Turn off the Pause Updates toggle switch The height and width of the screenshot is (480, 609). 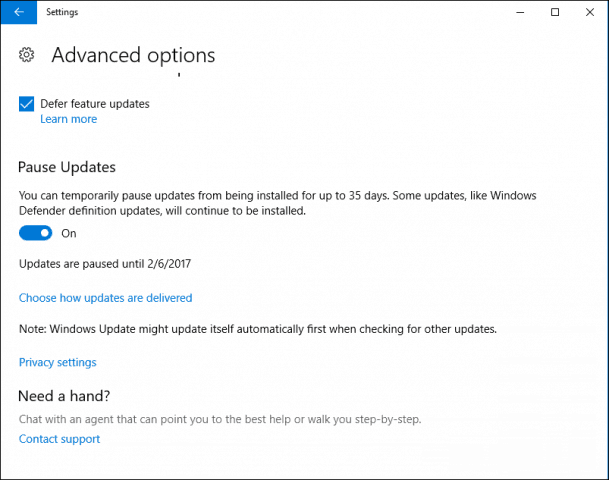click(x=35, y=233)
